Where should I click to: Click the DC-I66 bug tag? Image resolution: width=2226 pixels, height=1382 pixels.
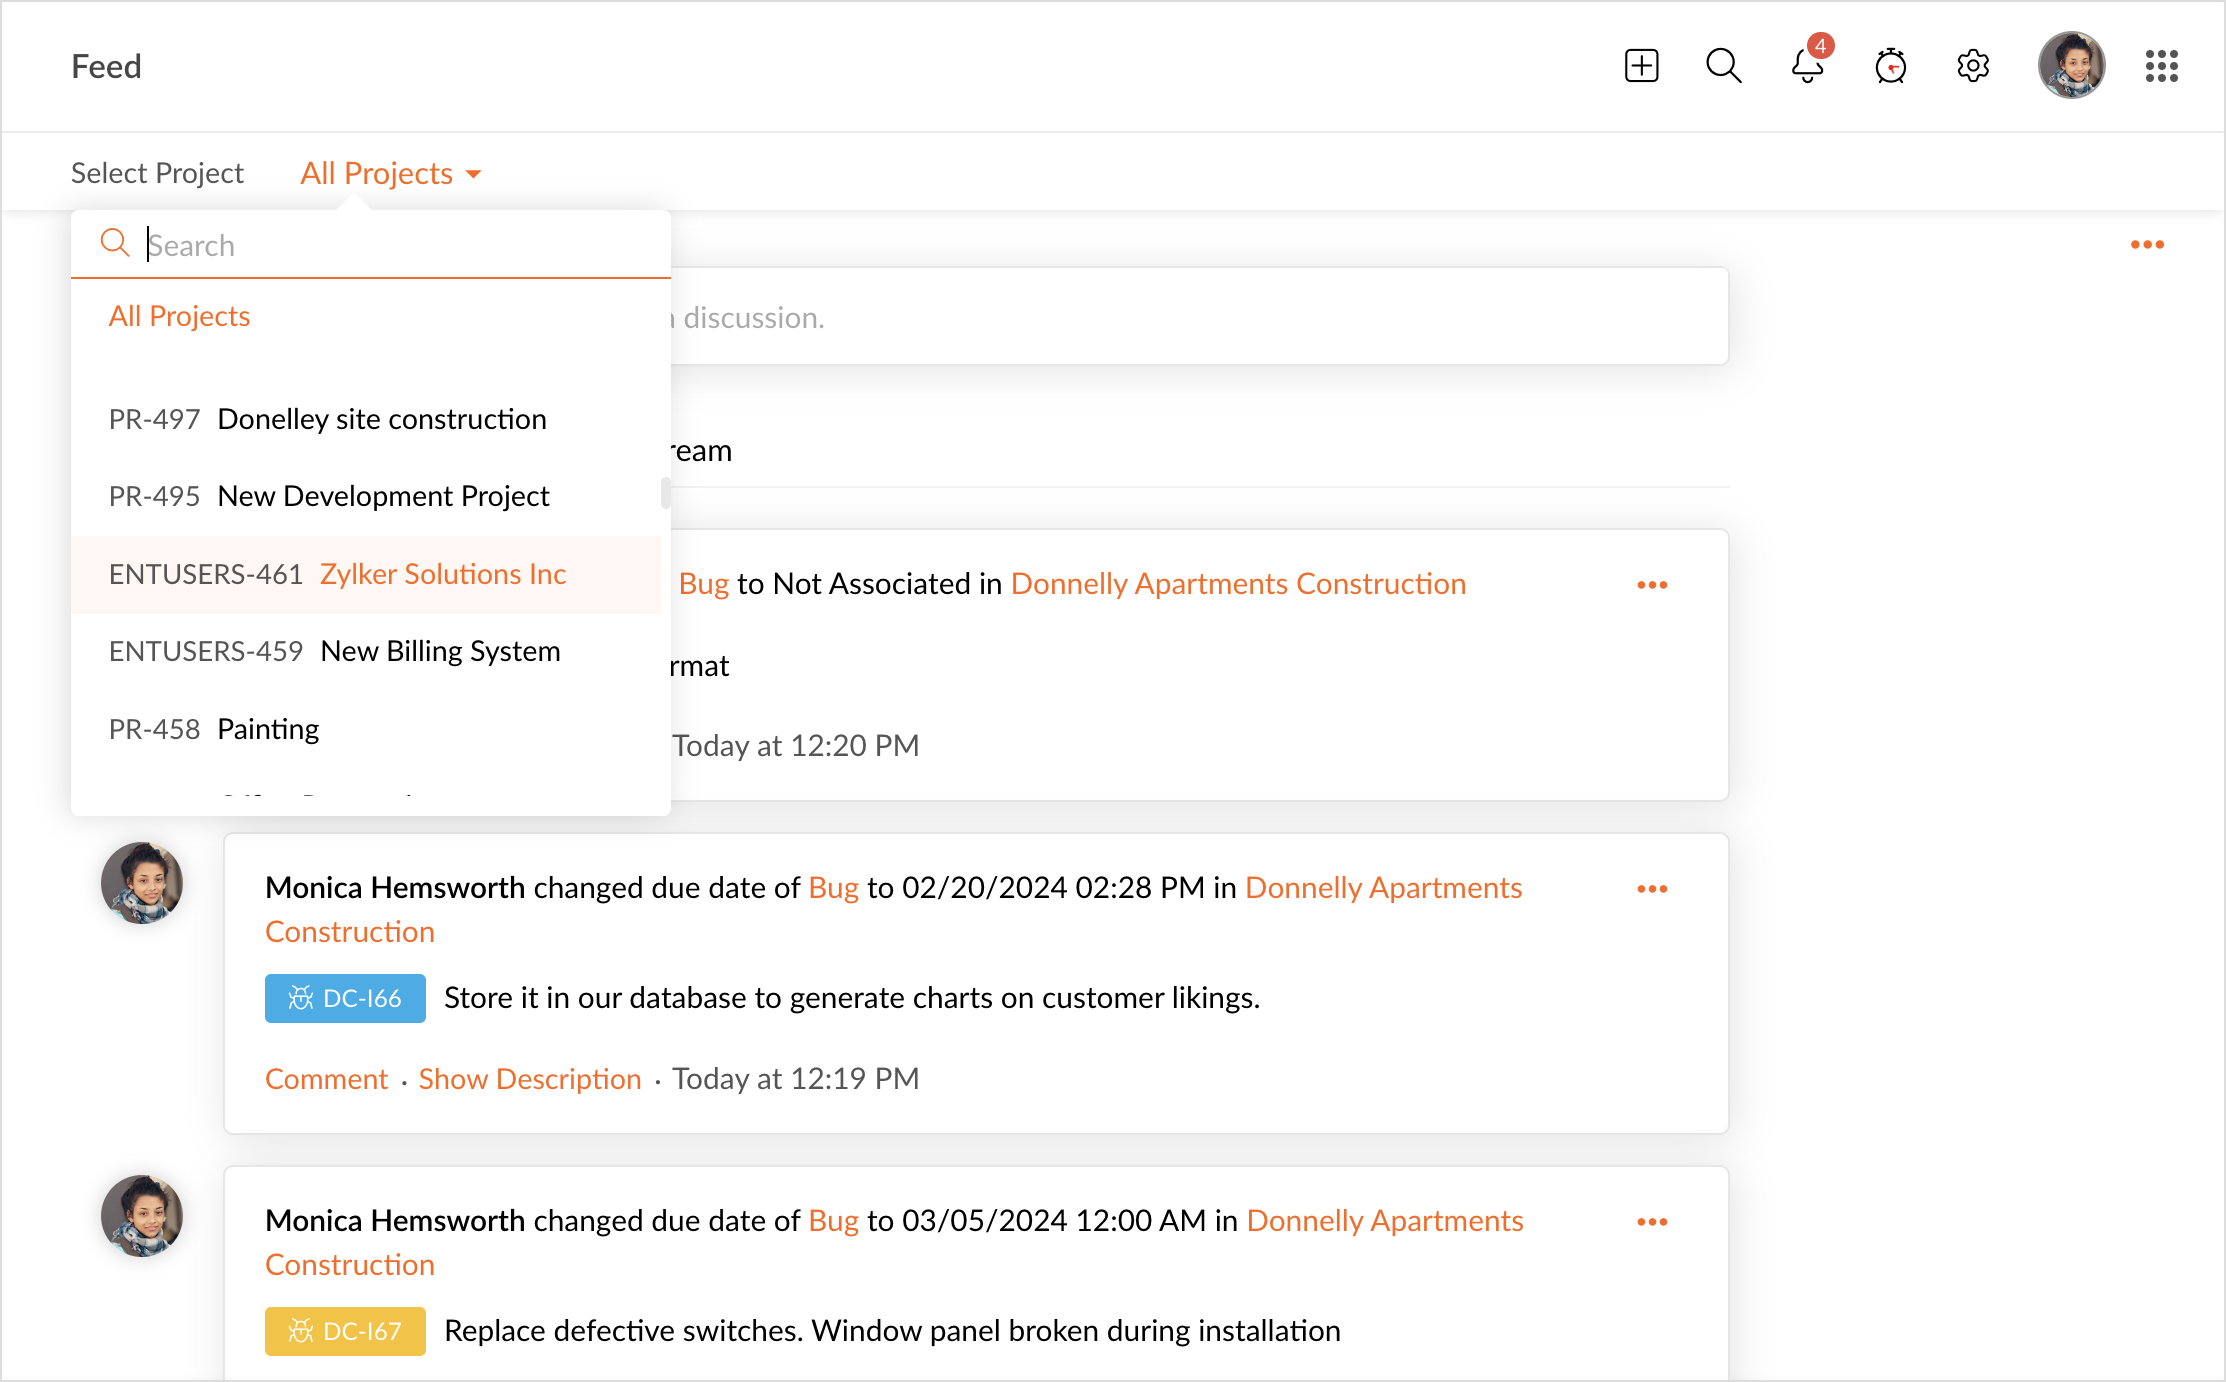(x=345, y=998)
